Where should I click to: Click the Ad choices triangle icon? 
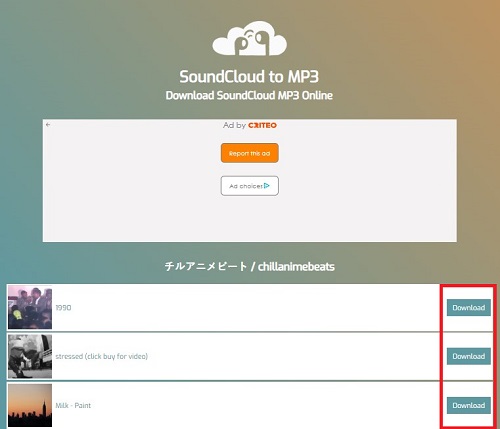coord(267,186)
